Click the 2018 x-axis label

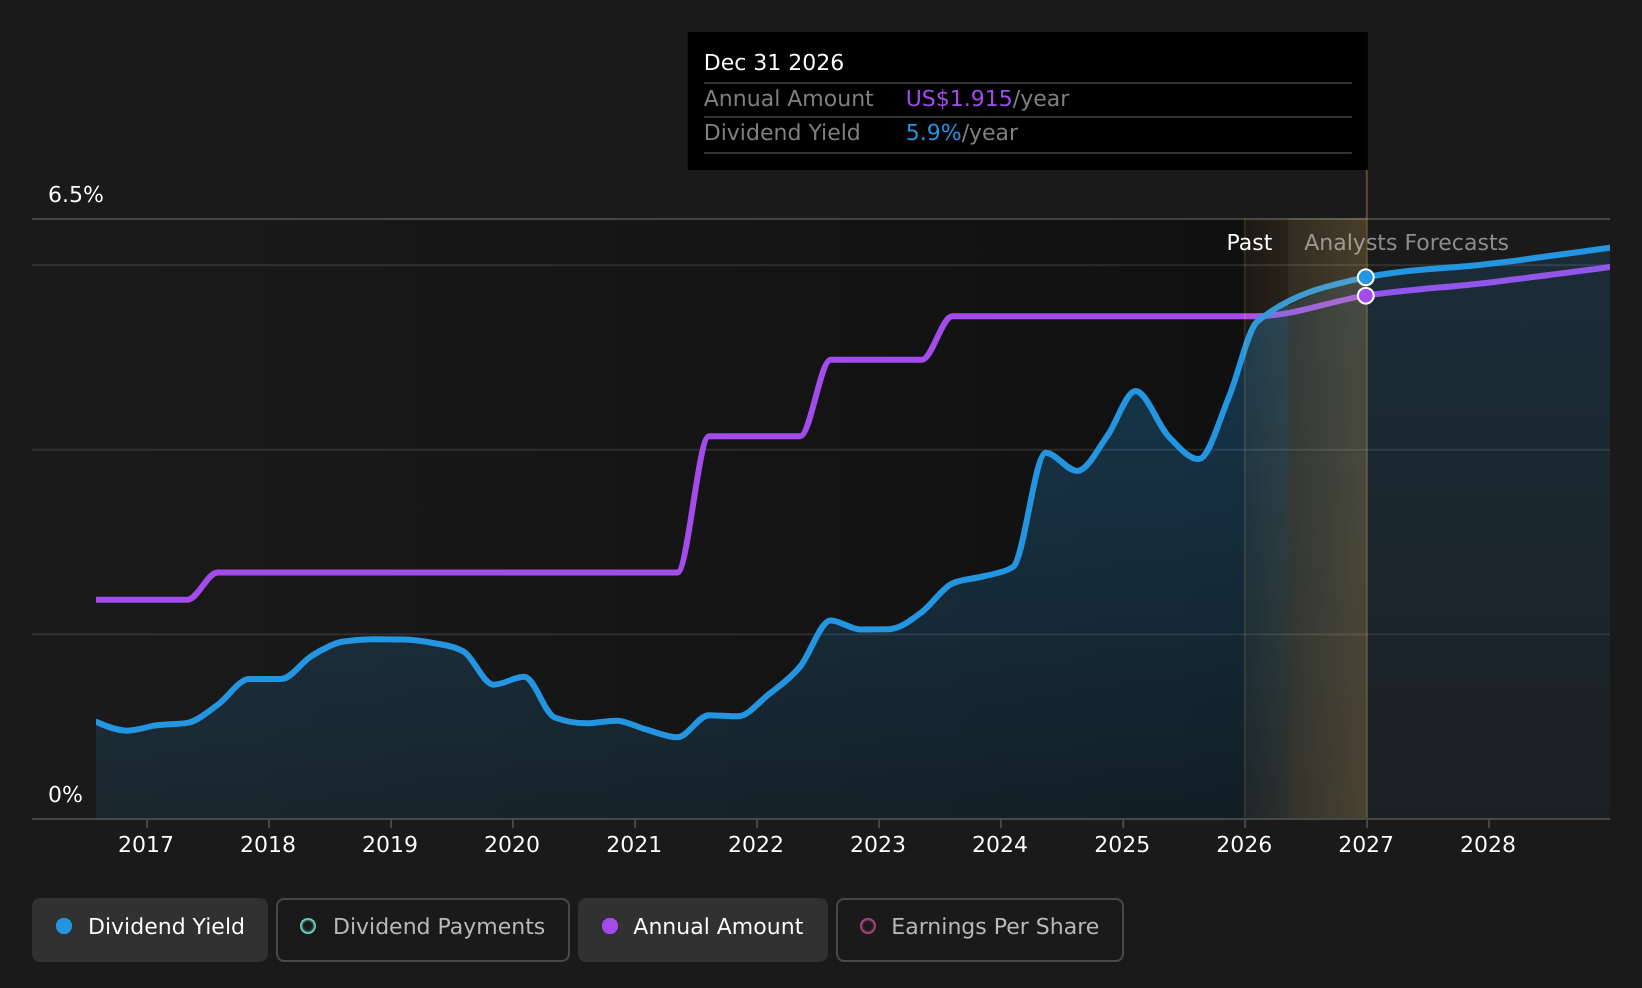pyautogui.click(x=268, y=845)
